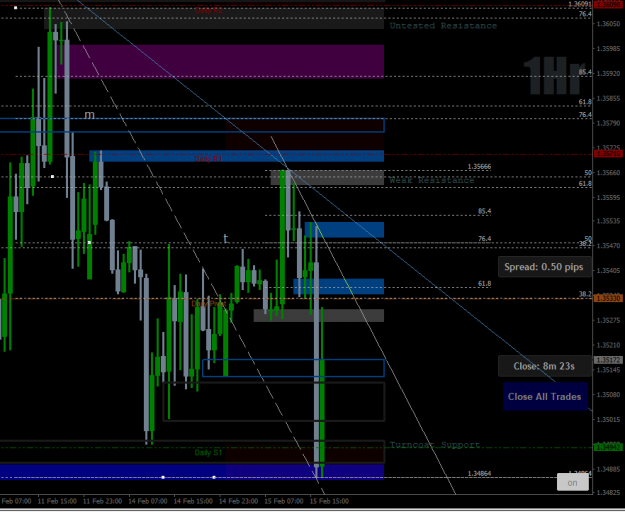The width and height of the screenshot is (625, 512).
Task: Select the Untested Resistance label
Action: click(x=443, y=26)
